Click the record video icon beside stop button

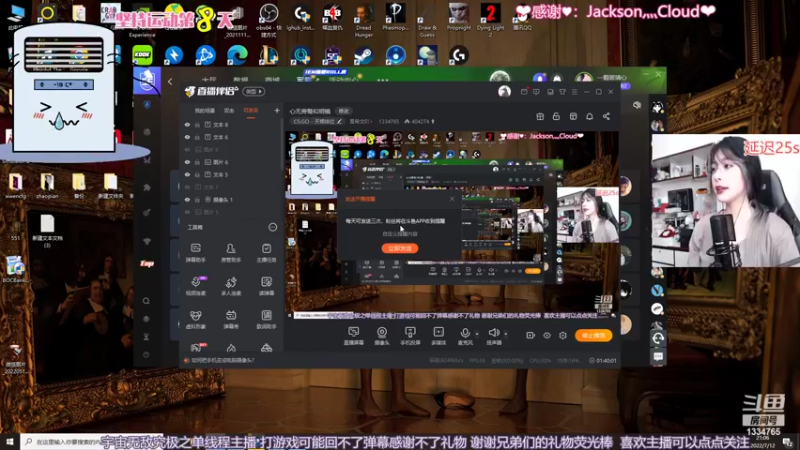point(530,335)
